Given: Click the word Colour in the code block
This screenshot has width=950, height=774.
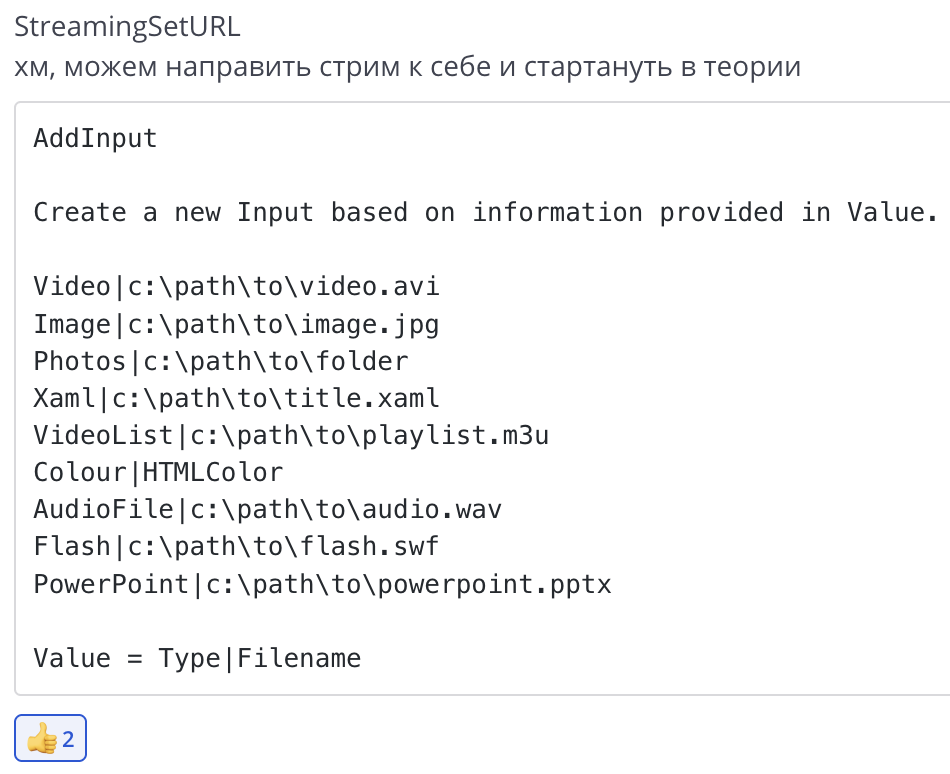Looking at the screenshot, I should point(79,472).
